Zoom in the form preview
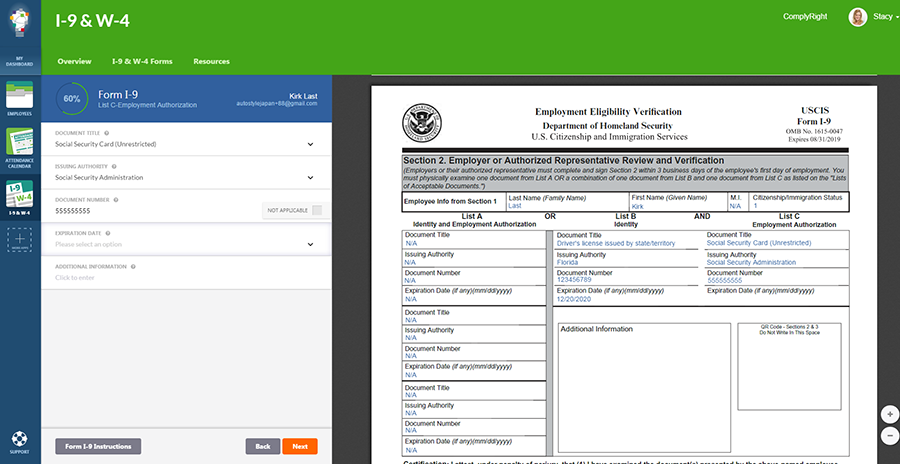This screenshot has height=464, width=900. point(890,414)
